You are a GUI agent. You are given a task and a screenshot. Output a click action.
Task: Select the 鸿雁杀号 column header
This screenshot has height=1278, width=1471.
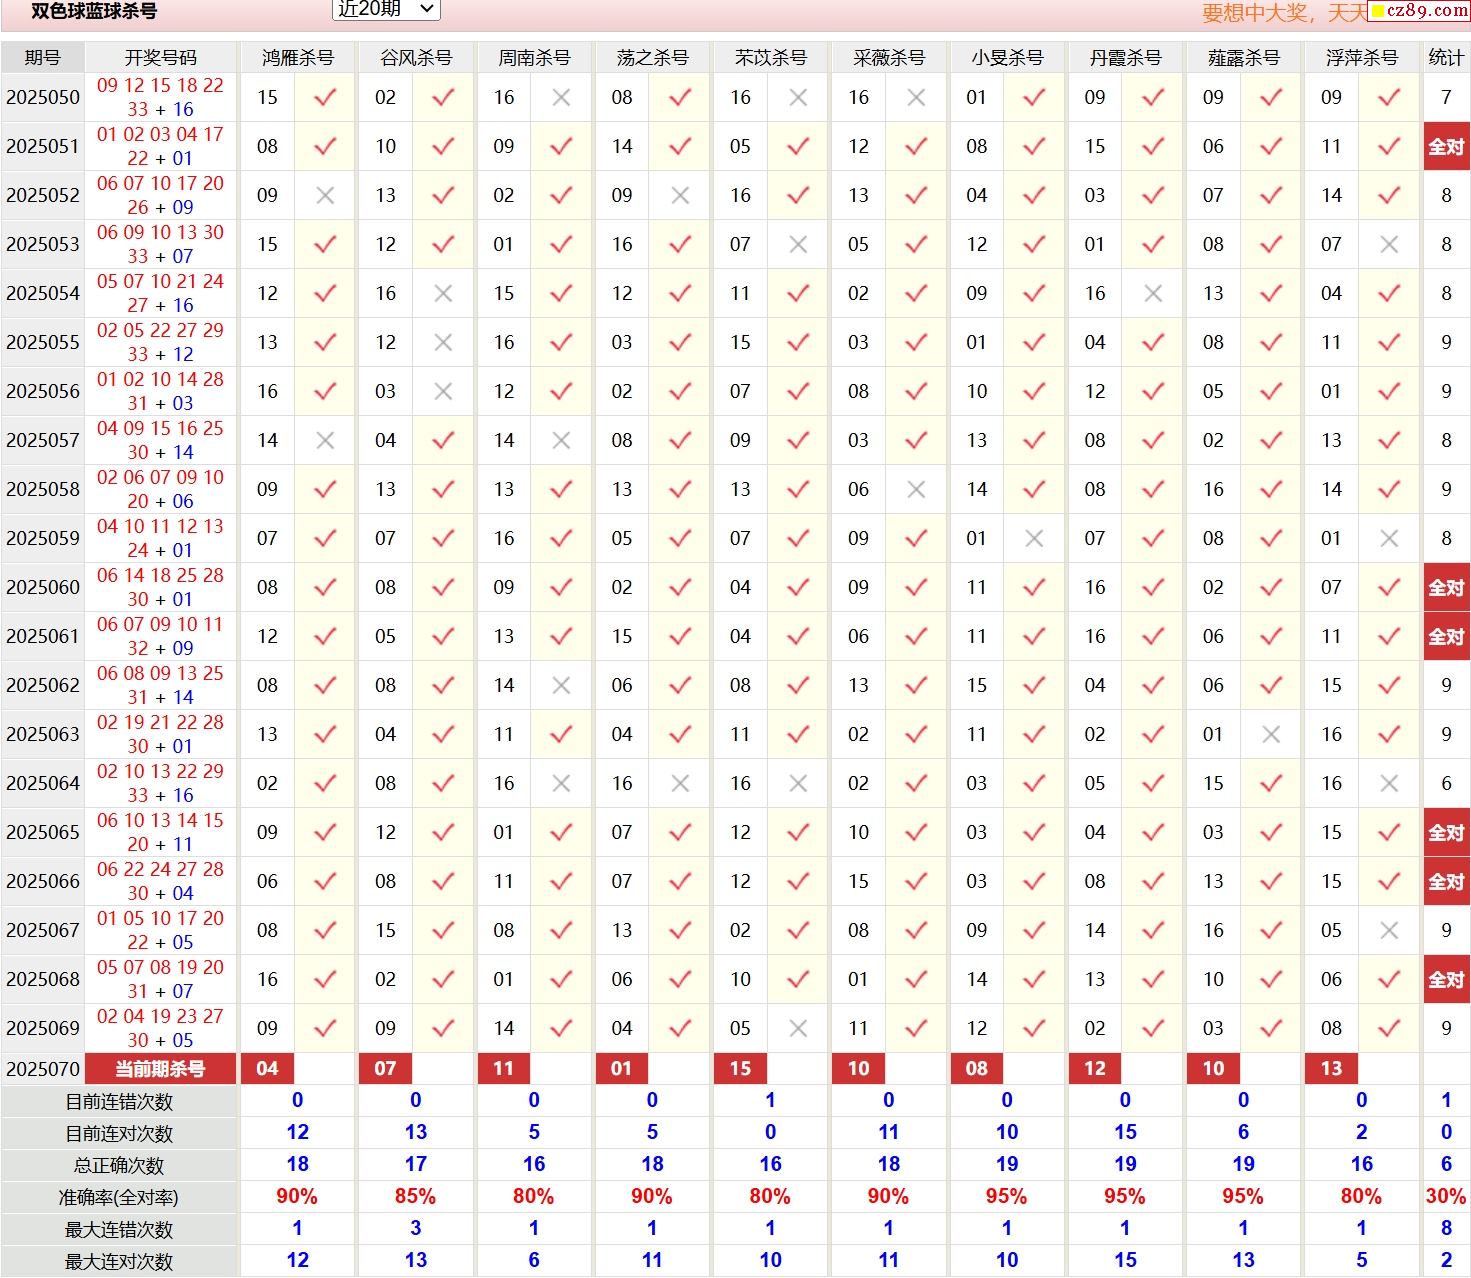298,57
